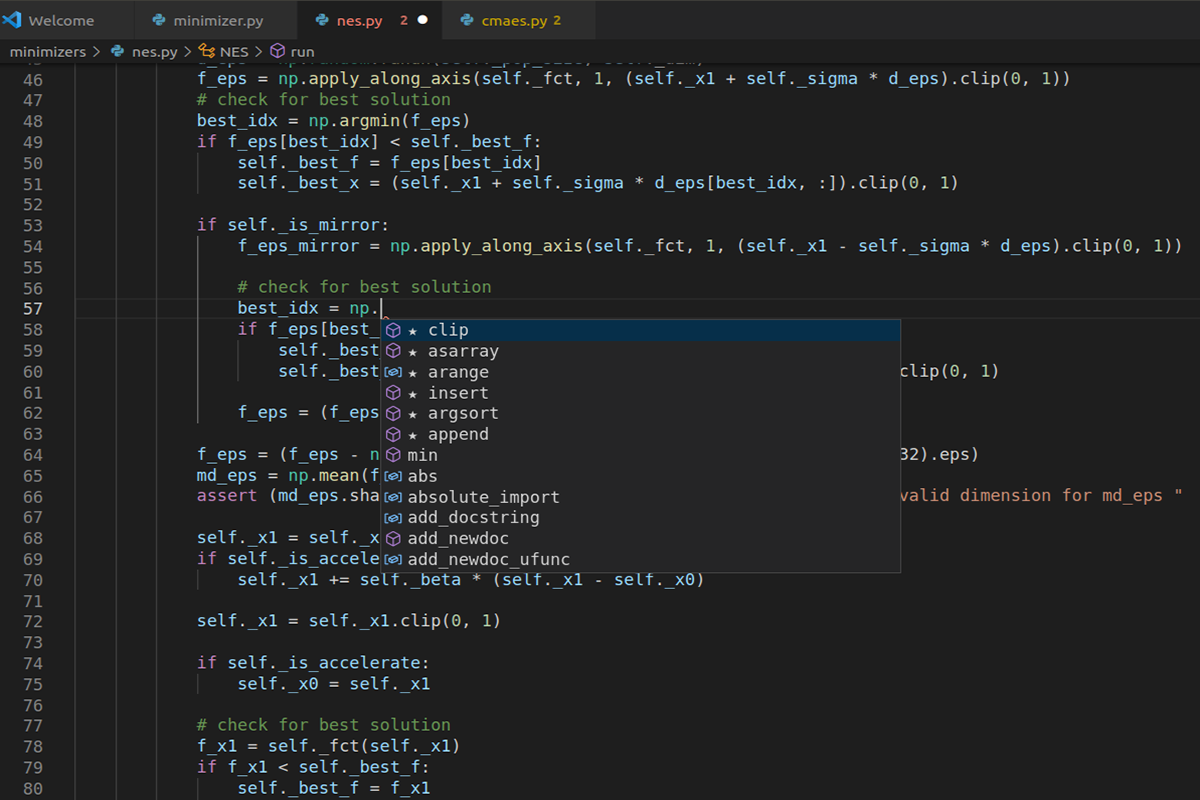
Task: Choose argsort from the suggestion list
Action: 463,413
